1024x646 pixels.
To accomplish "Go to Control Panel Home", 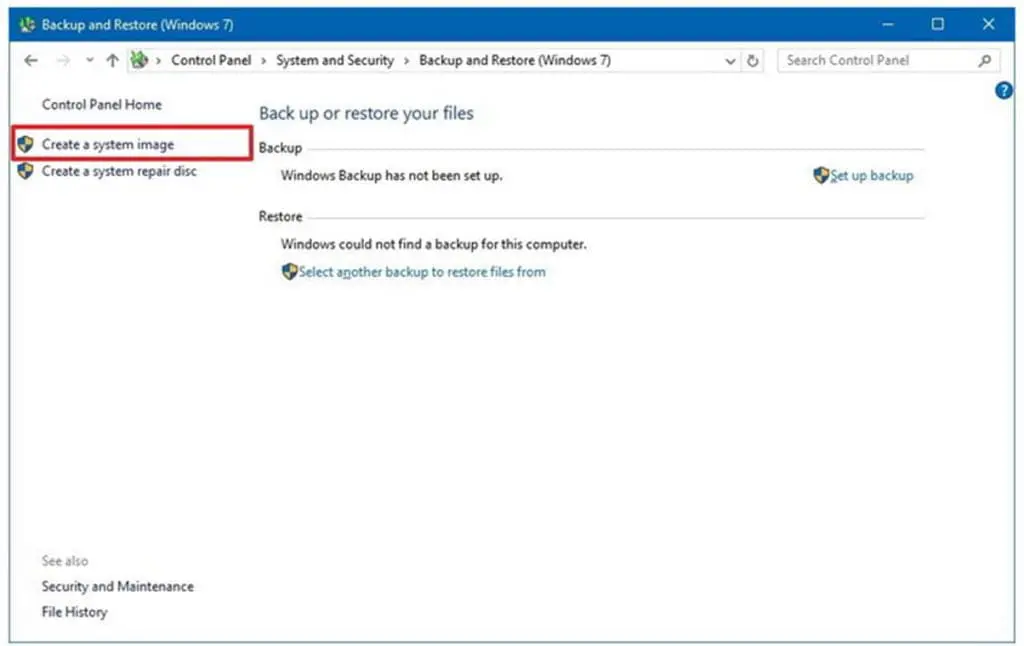I will coord(101,104).
